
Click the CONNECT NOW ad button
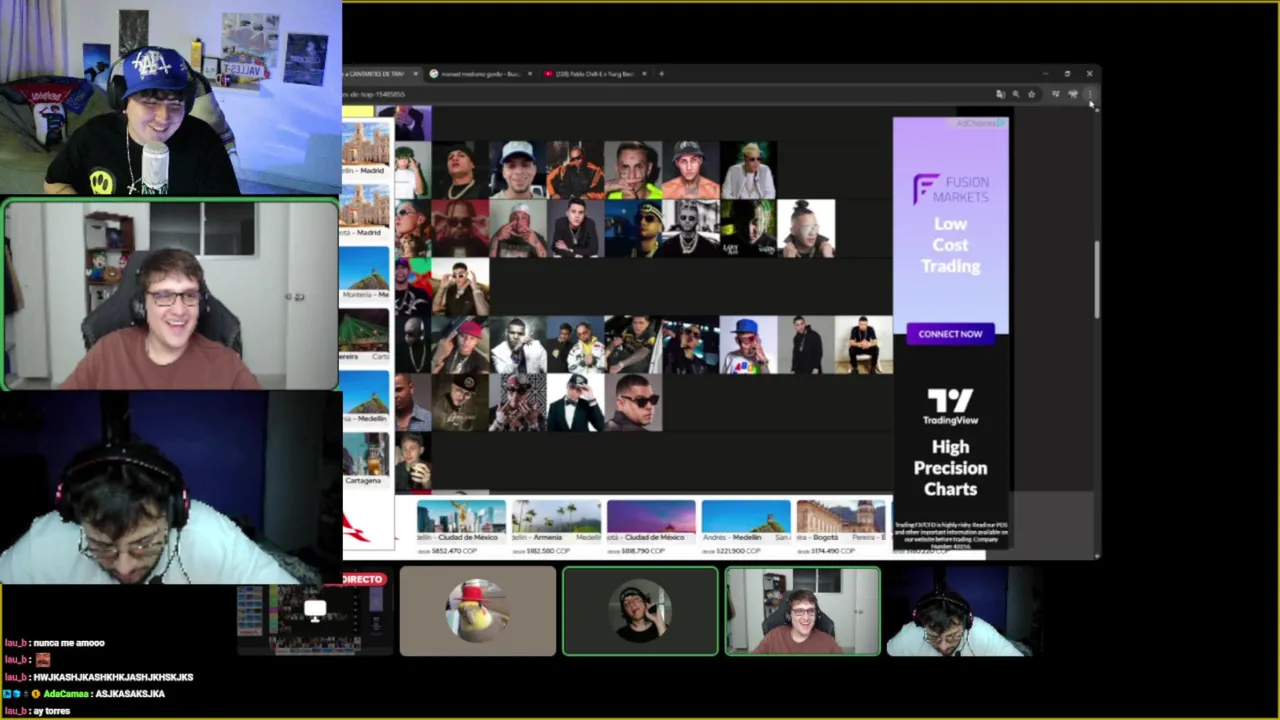tap(950, 334)
